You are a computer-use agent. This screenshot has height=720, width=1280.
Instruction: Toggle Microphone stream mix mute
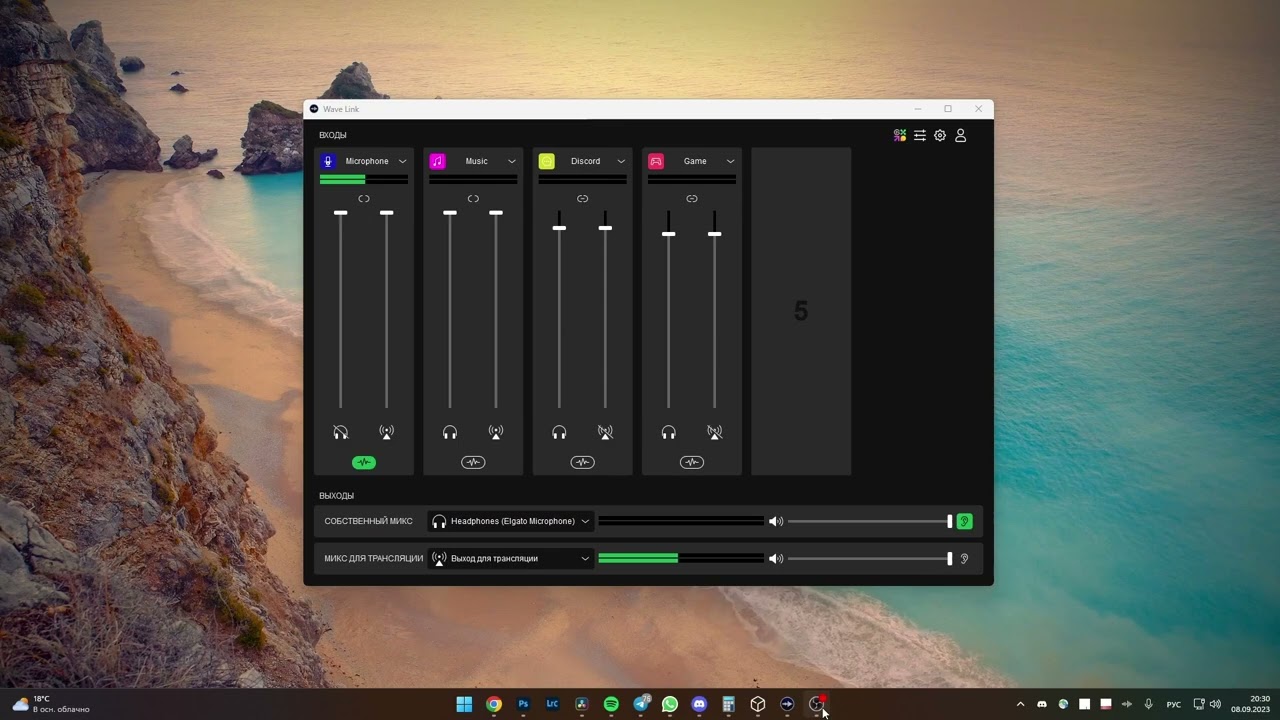click(387, 432)
